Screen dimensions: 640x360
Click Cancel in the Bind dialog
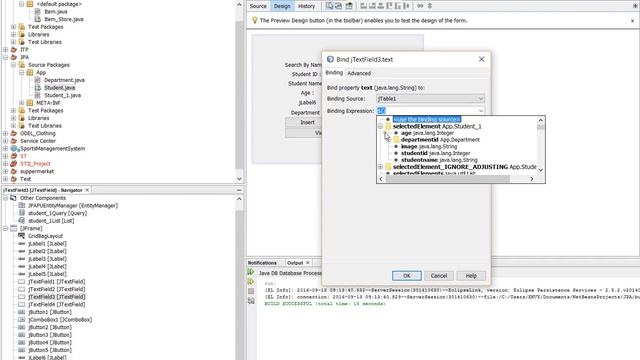(439, 276)
